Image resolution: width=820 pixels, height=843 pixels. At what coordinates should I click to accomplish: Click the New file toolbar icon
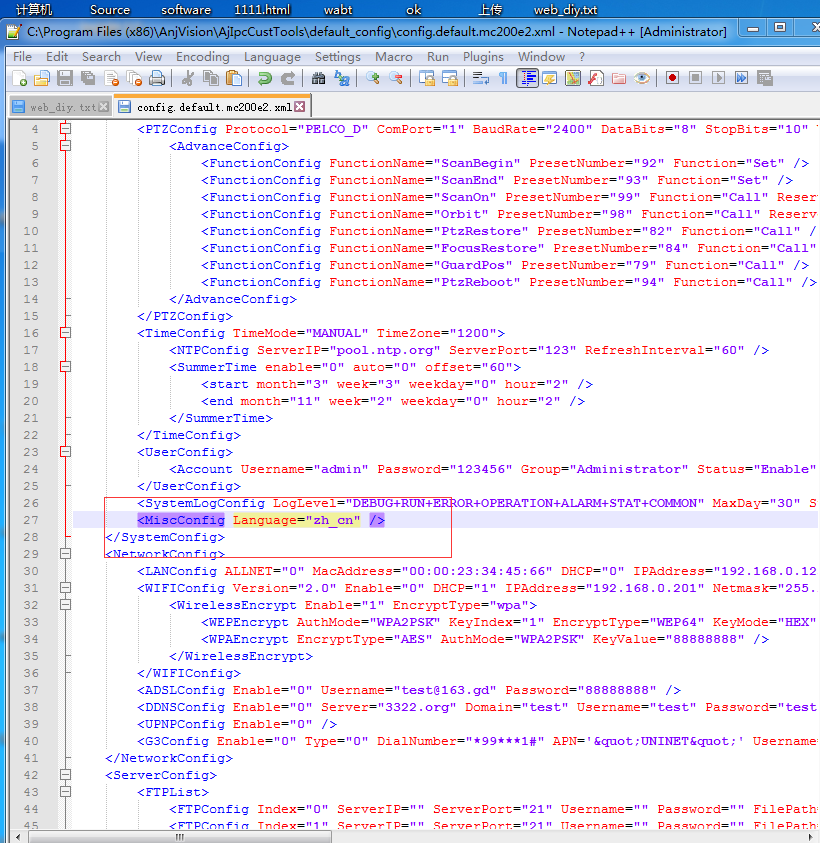(x=19, y=78)
